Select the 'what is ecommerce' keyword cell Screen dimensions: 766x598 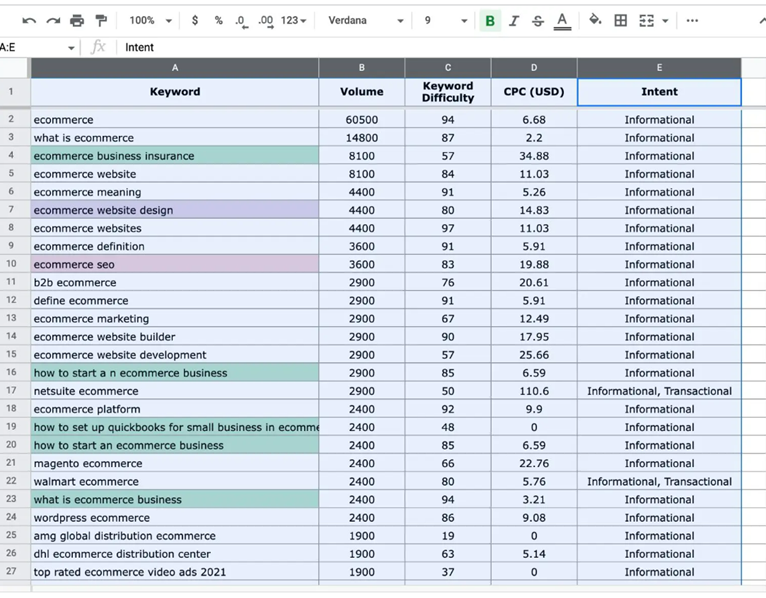[175, 138]
